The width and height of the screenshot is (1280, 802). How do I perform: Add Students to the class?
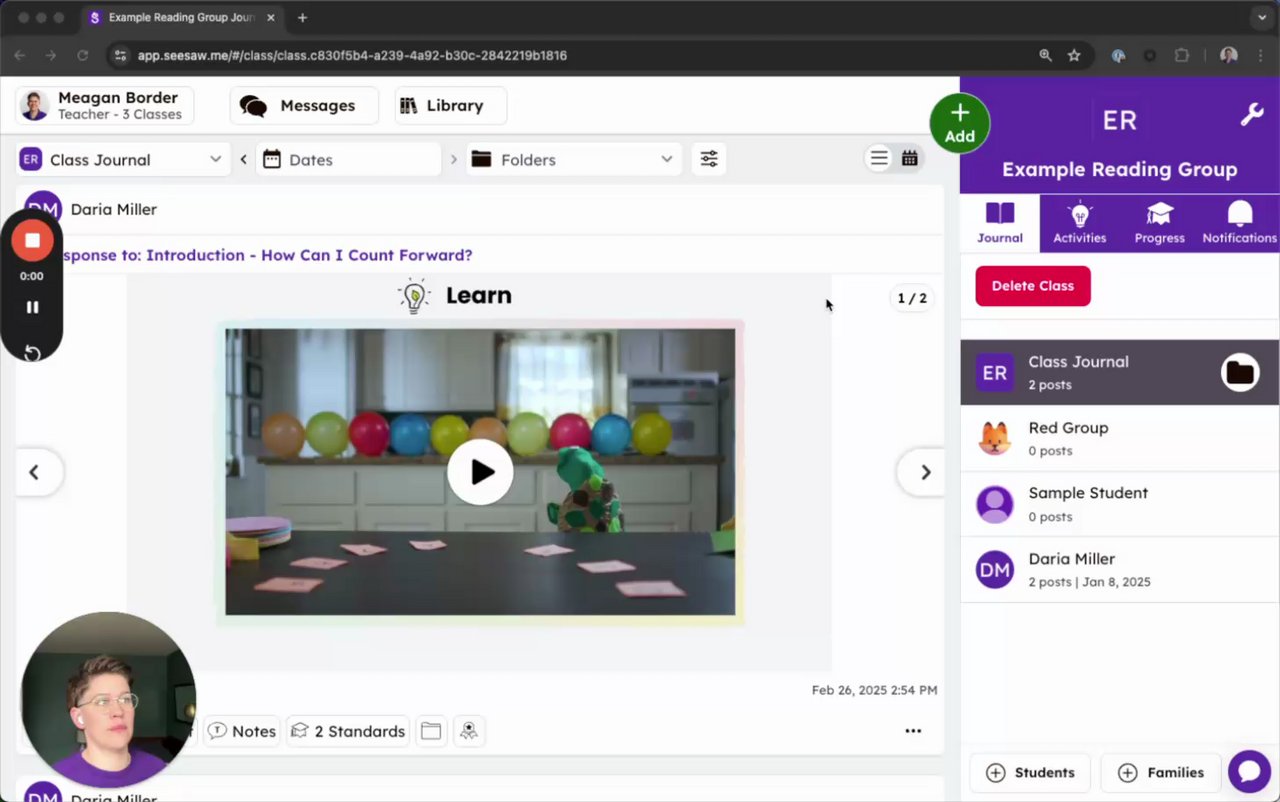pos(1030,772)
